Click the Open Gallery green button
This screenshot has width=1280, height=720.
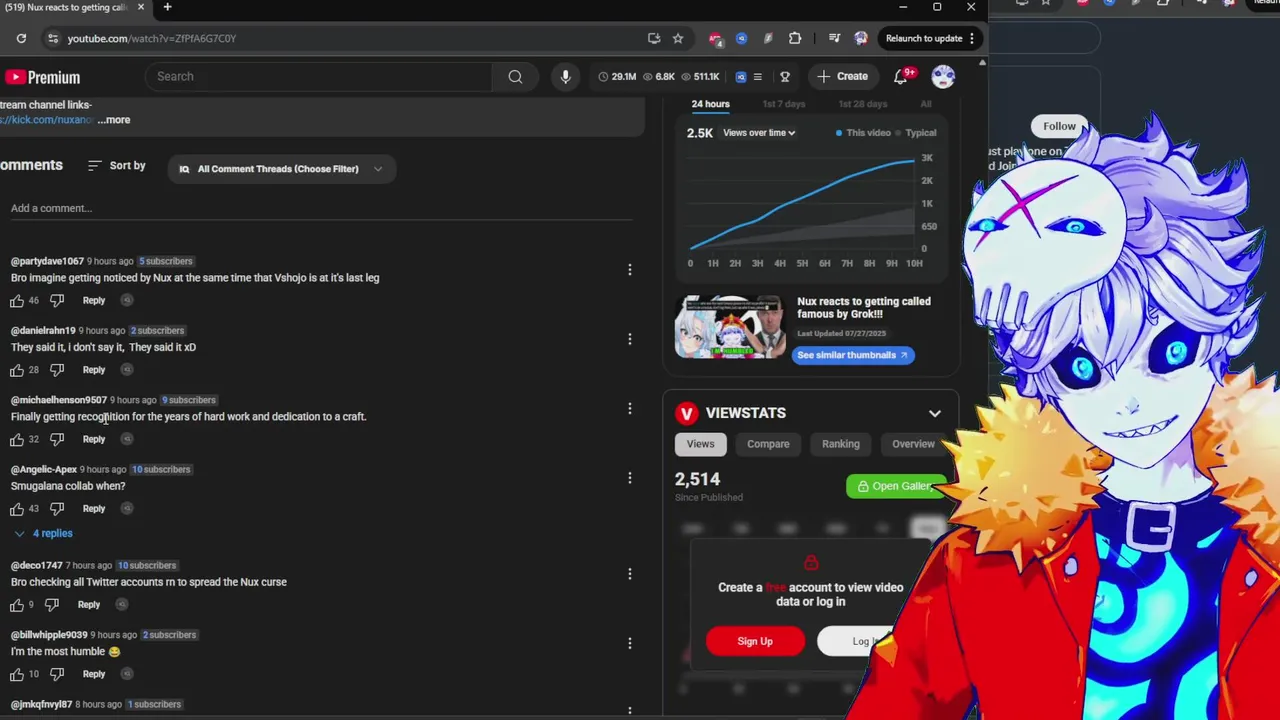(x=895, y=486)
